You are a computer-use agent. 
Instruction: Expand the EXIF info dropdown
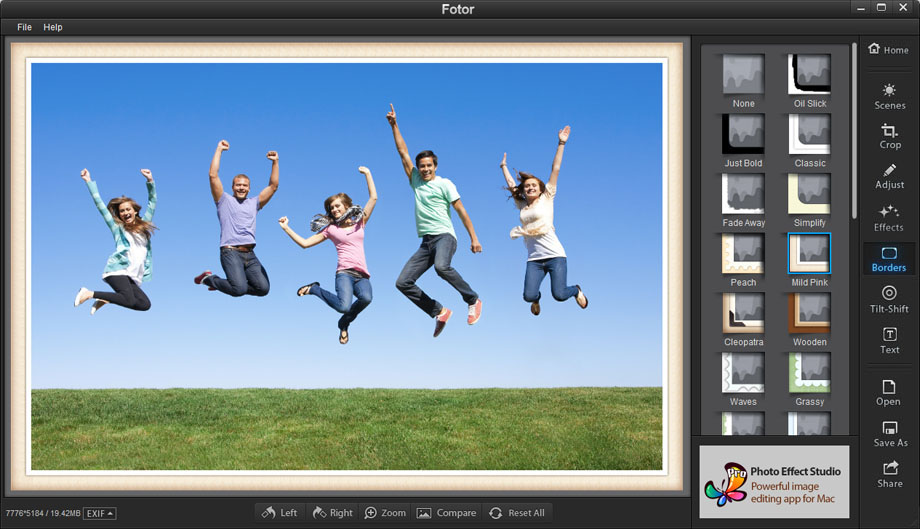point(99,513)
